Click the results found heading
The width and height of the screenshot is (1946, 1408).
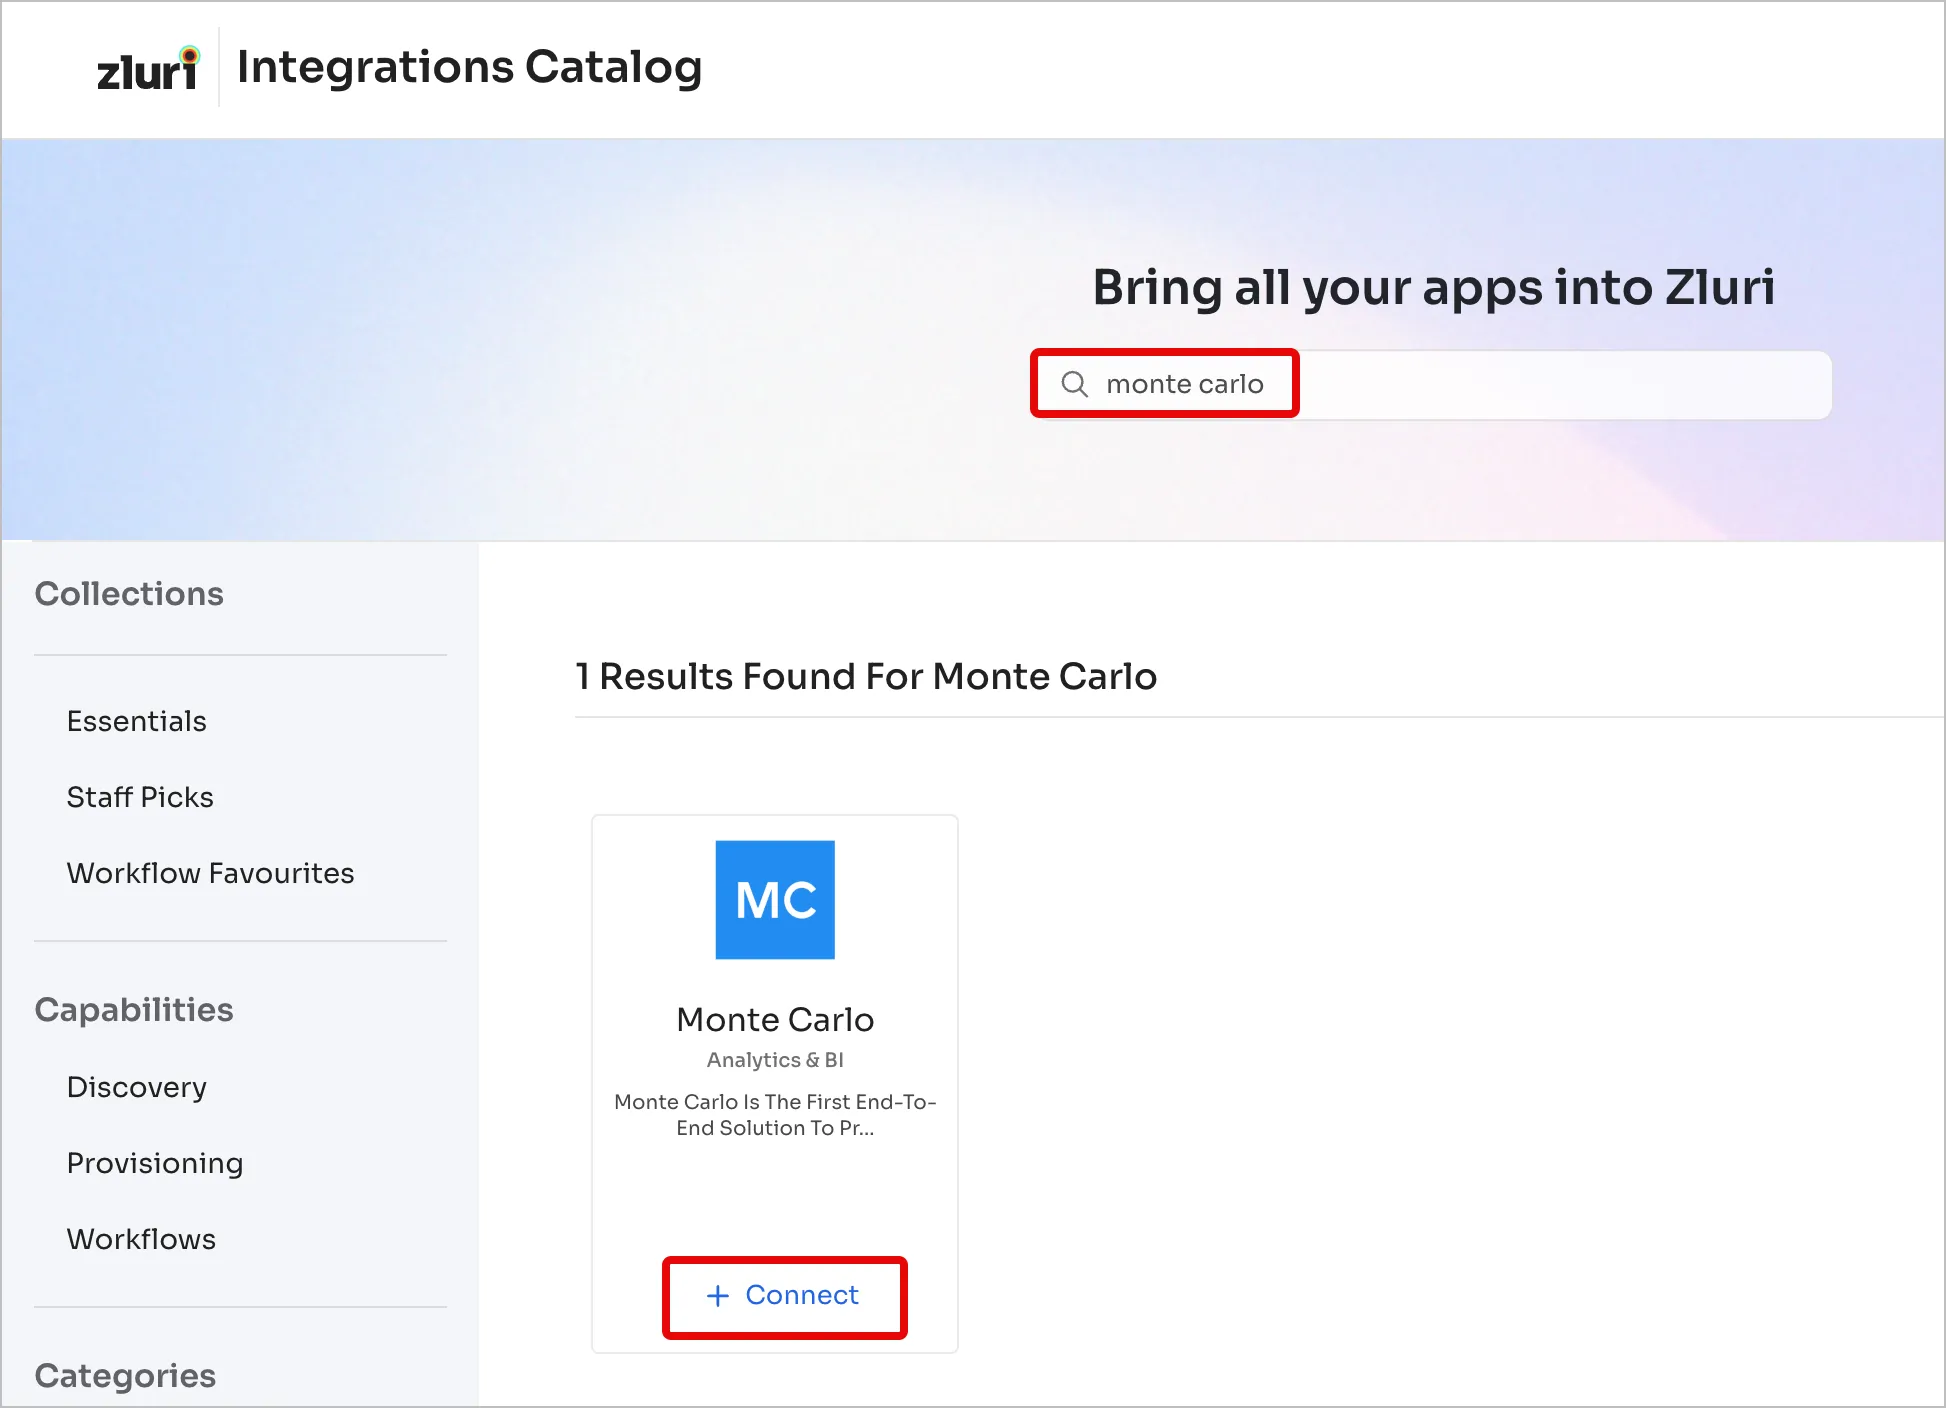pyautogui.click(x=866, y=677)
